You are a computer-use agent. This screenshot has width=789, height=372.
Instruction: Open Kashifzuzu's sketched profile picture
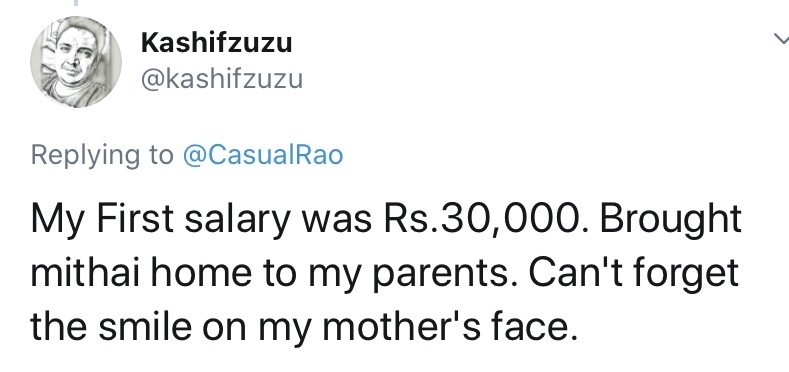pos(76,62)
